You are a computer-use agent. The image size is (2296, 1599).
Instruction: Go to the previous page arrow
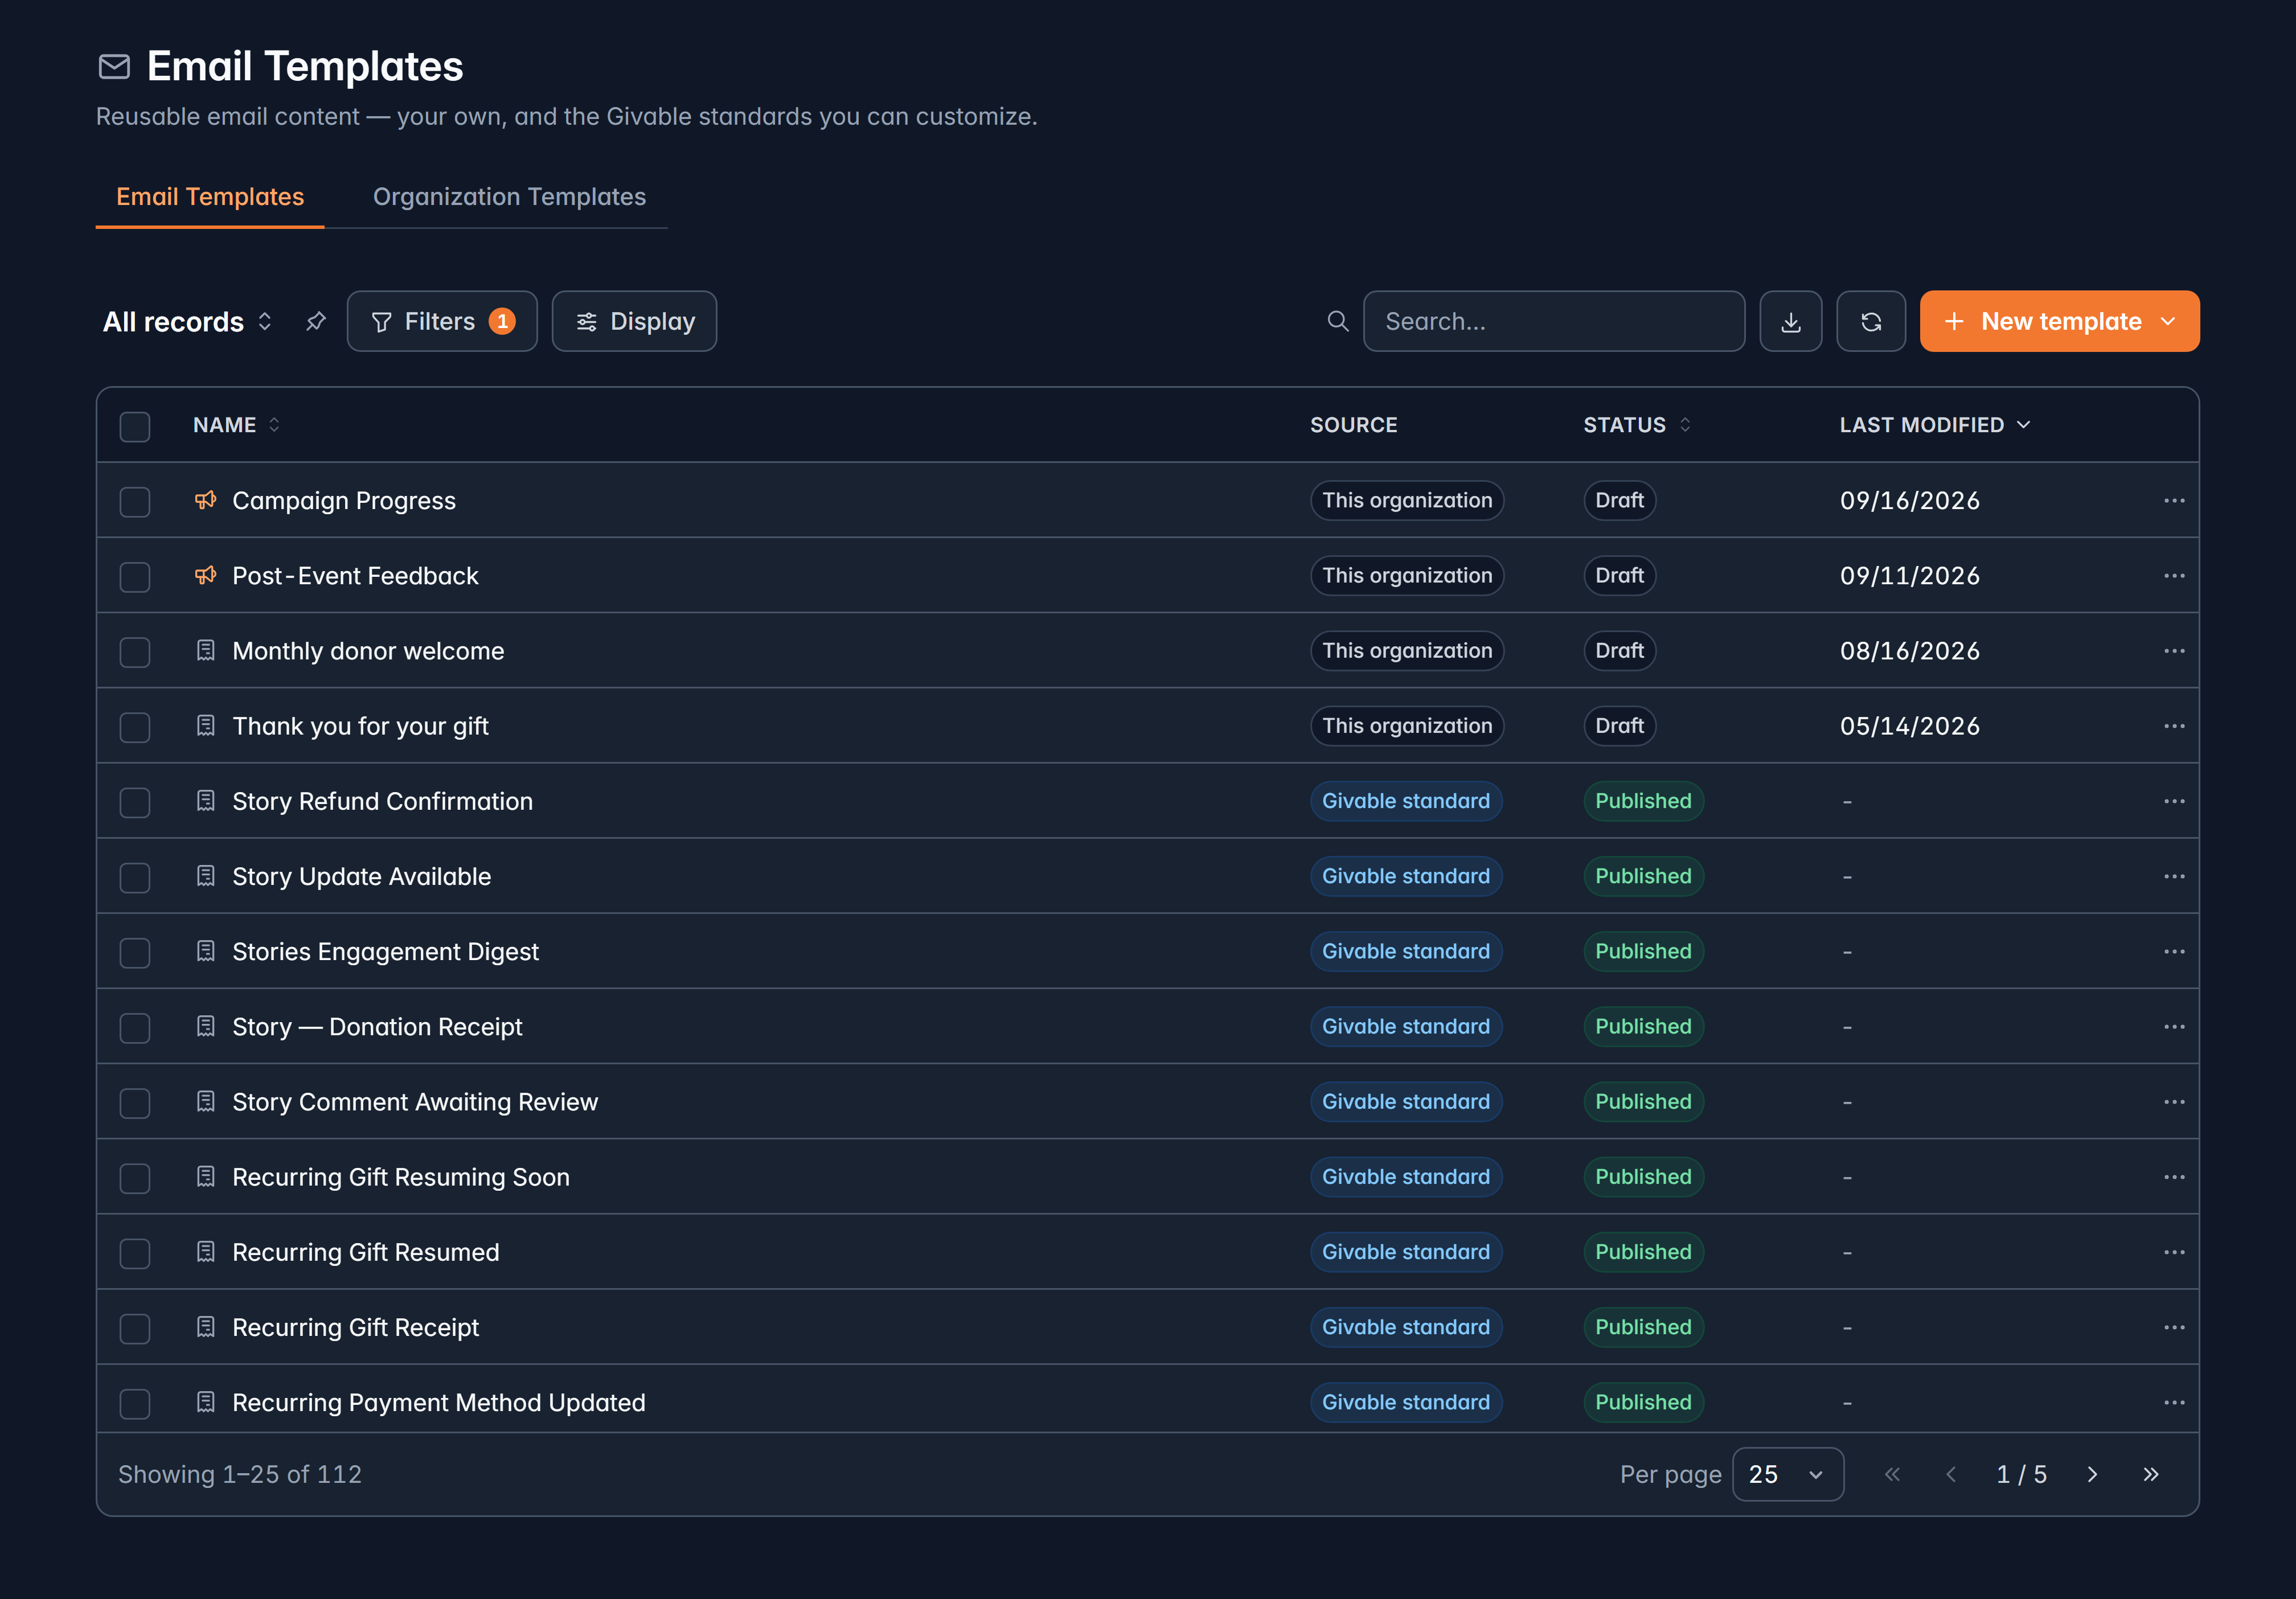tap(1951, 1474)
